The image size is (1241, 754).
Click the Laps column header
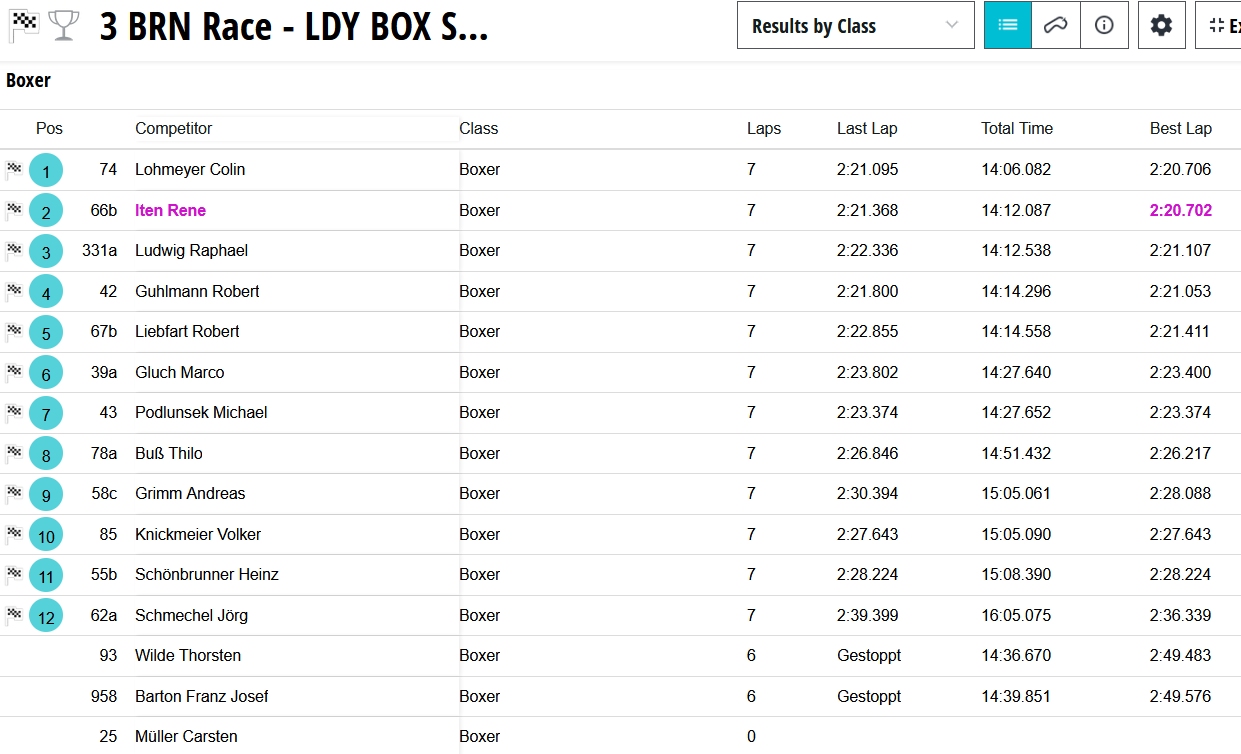tap(763, 129)
